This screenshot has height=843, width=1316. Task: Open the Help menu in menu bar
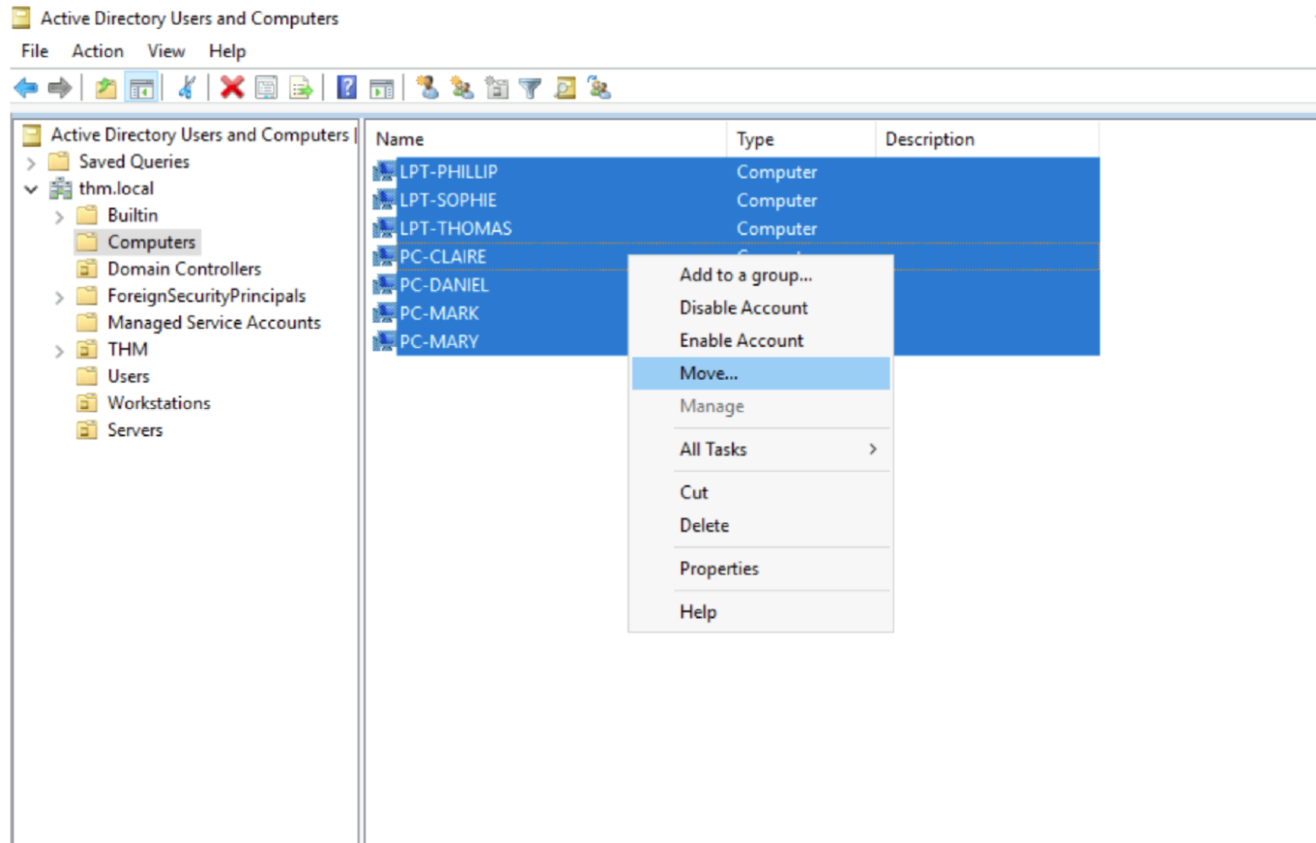[x=227, y=51]
